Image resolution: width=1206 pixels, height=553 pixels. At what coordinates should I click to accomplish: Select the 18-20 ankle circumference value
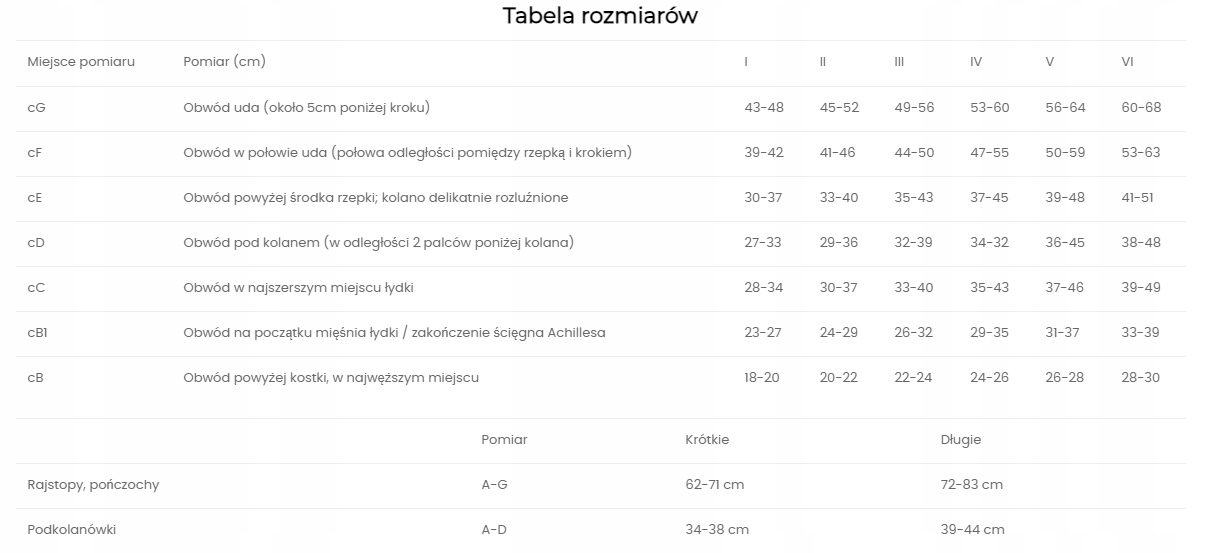[x=762, y=378]
